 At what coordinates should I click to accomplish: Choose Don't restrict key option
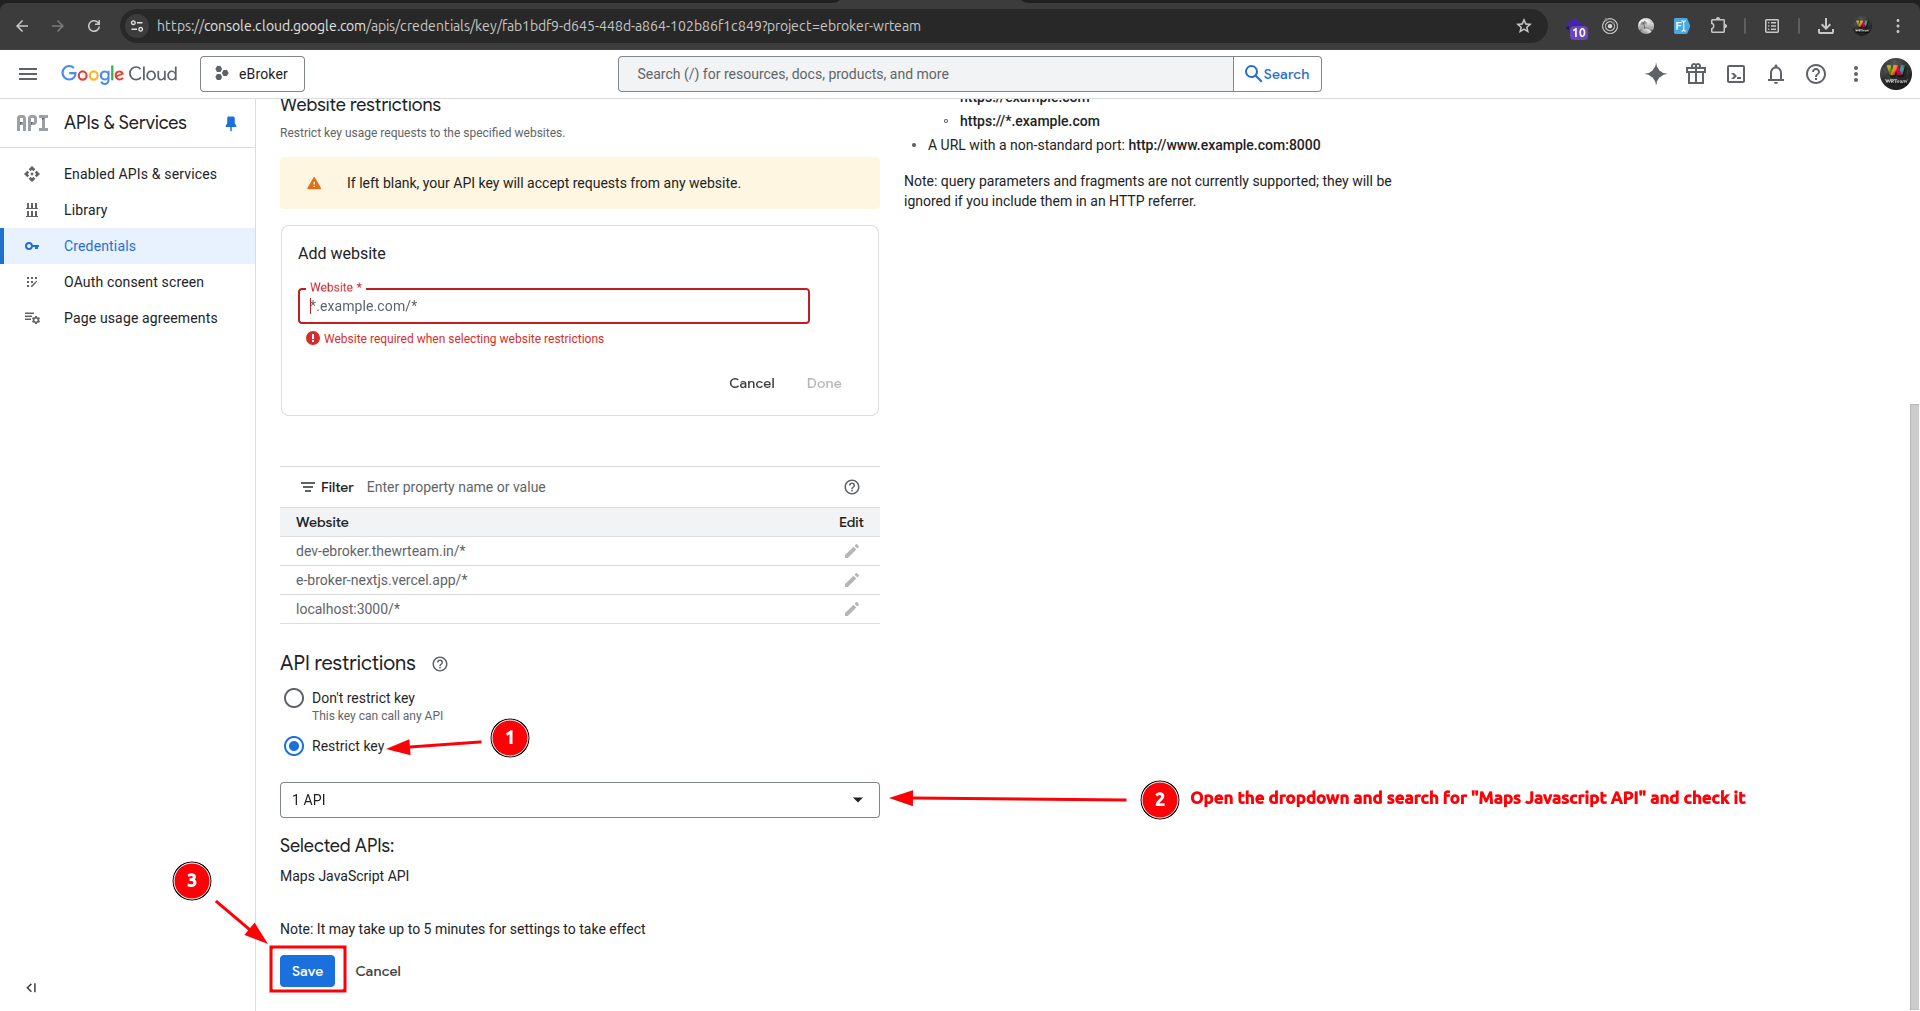pyautogui.click(x=293, y=698)
